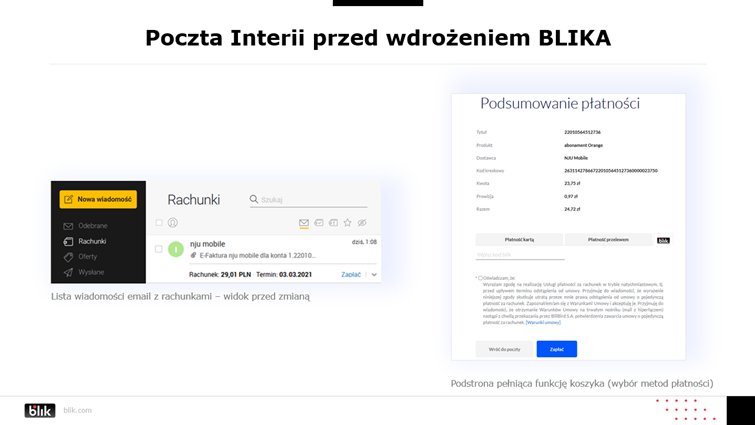755x425 pixels.
Task: Click the Kod kreskowy barcode number
Action: tap(611, 170)
